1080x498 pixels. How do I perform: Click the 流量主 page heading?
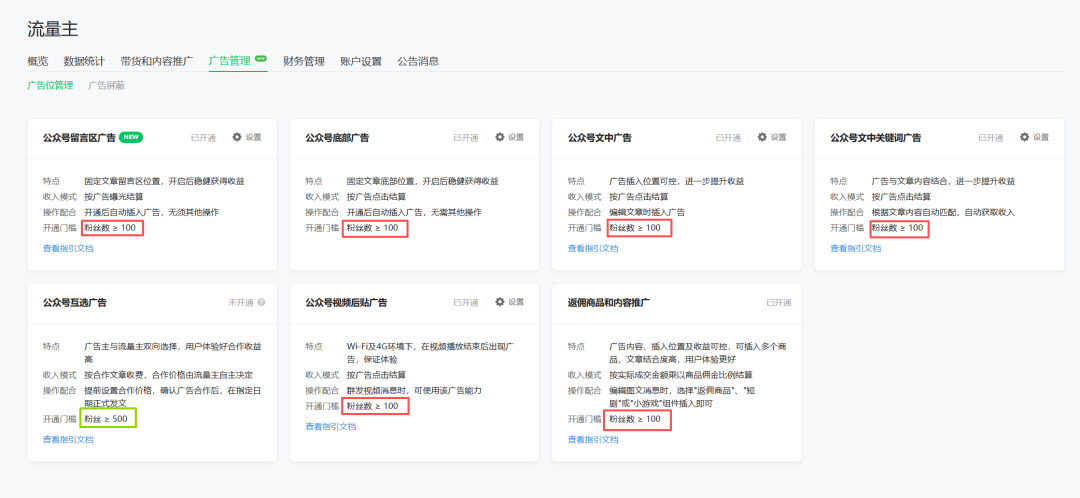point(52,29)
